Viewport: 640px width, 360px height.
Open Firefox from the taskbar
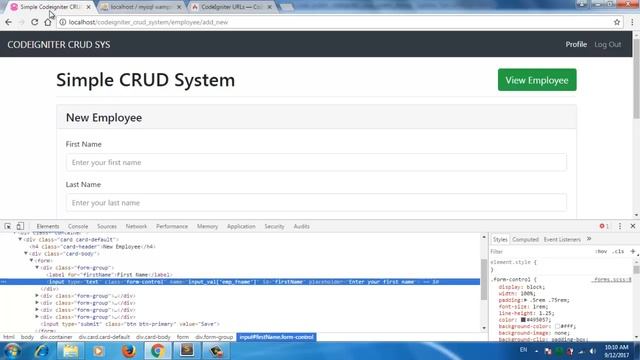pyautogui.click(x=129, y=351)
